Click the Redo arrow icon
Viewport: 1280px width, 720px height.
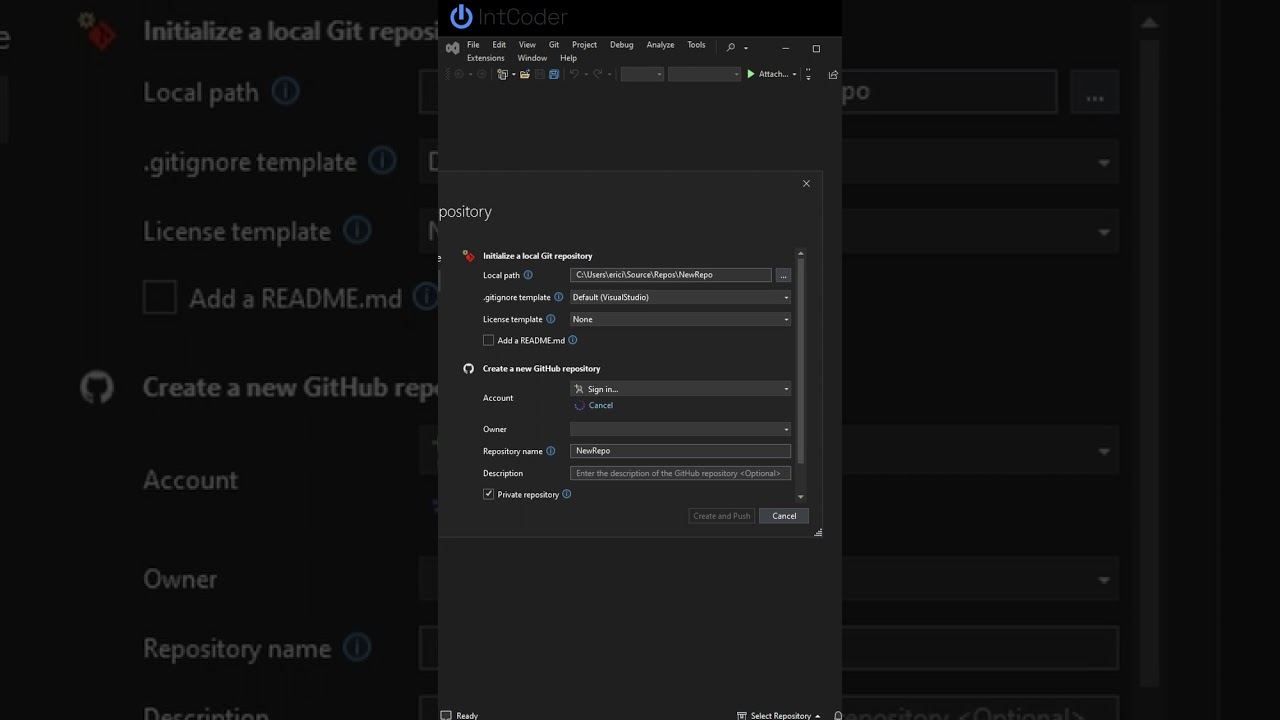click(598, 74)
